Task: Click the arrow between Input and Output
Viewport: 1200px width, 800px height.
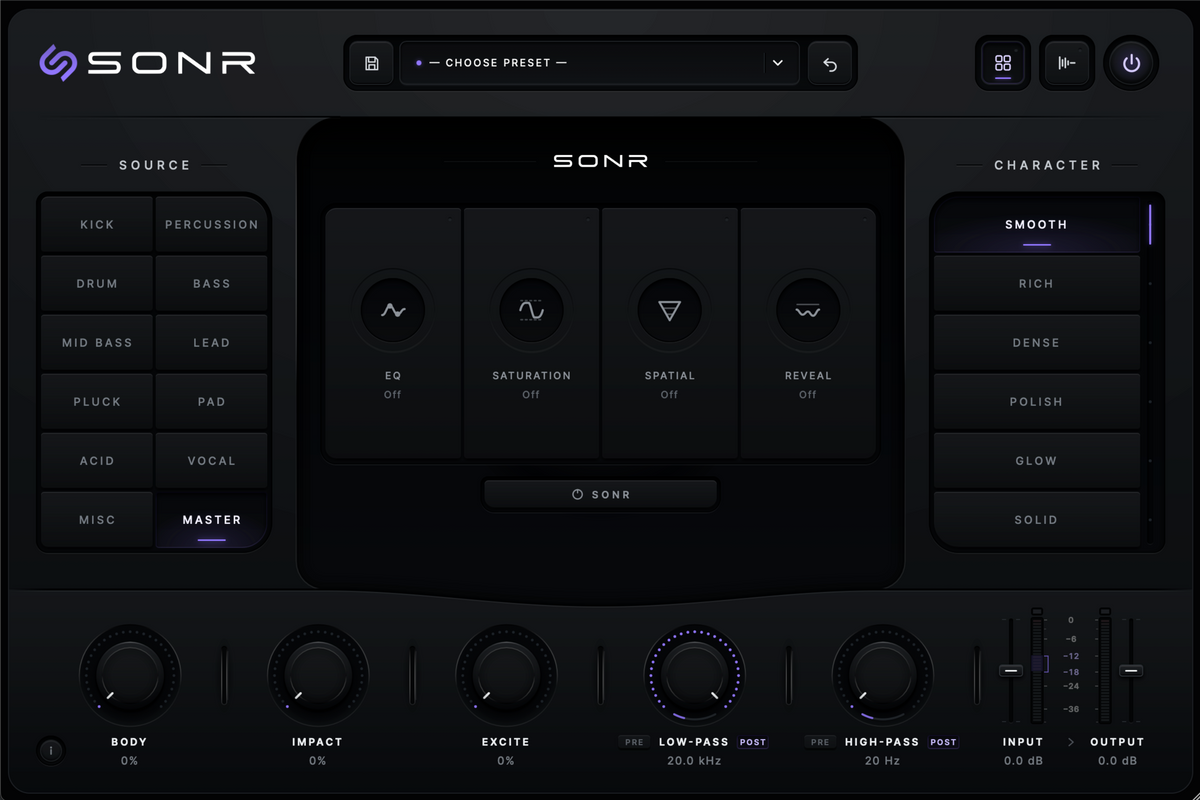Action: [x=1070, y=742]
